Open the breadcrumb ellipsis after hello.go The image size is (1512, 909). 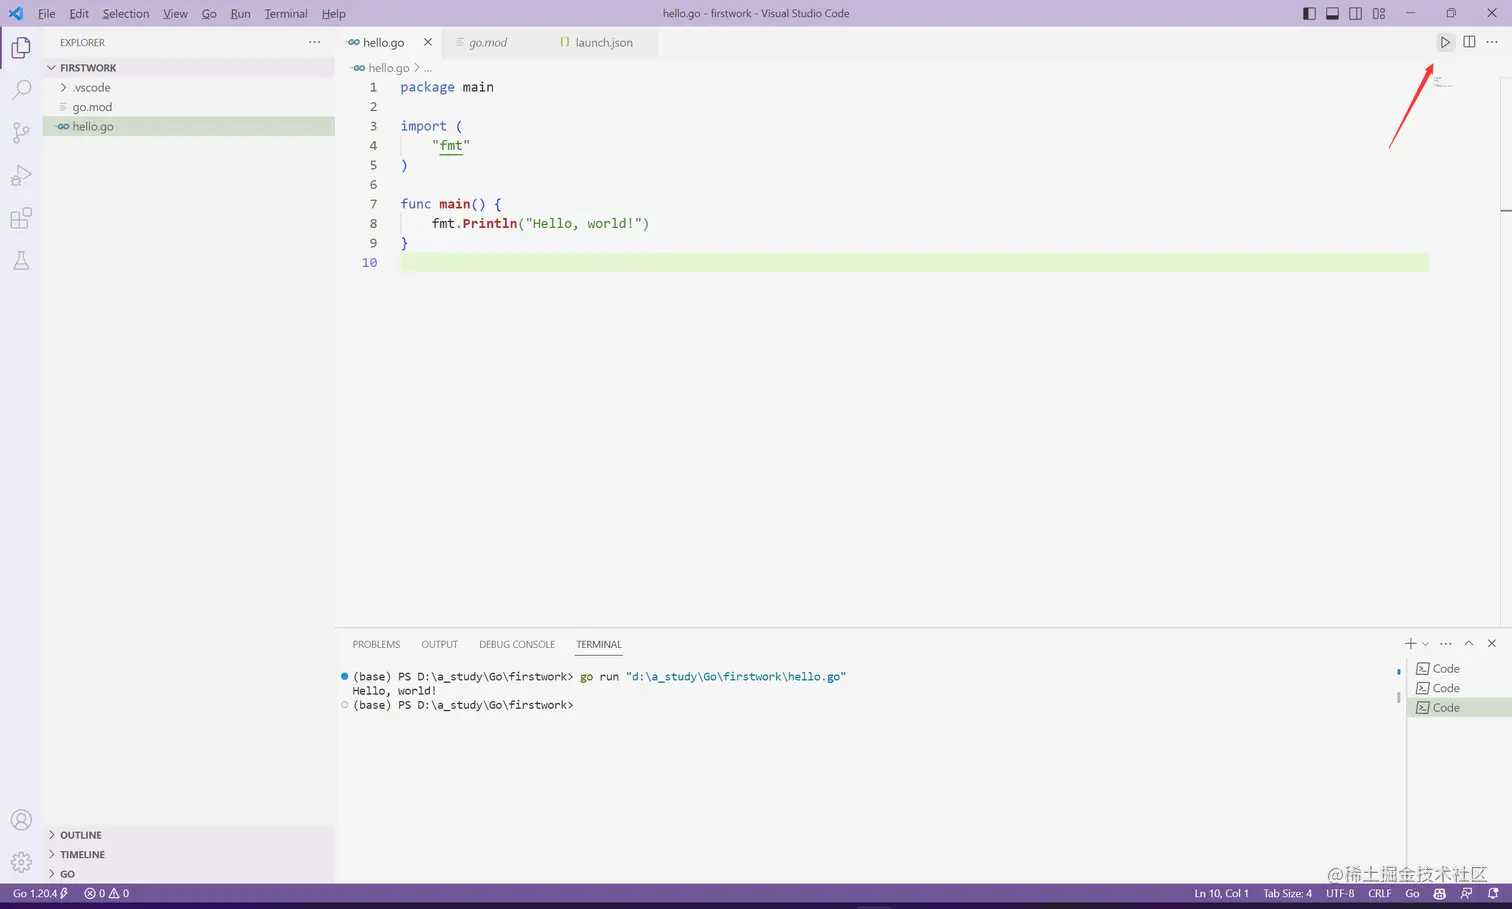428,68
